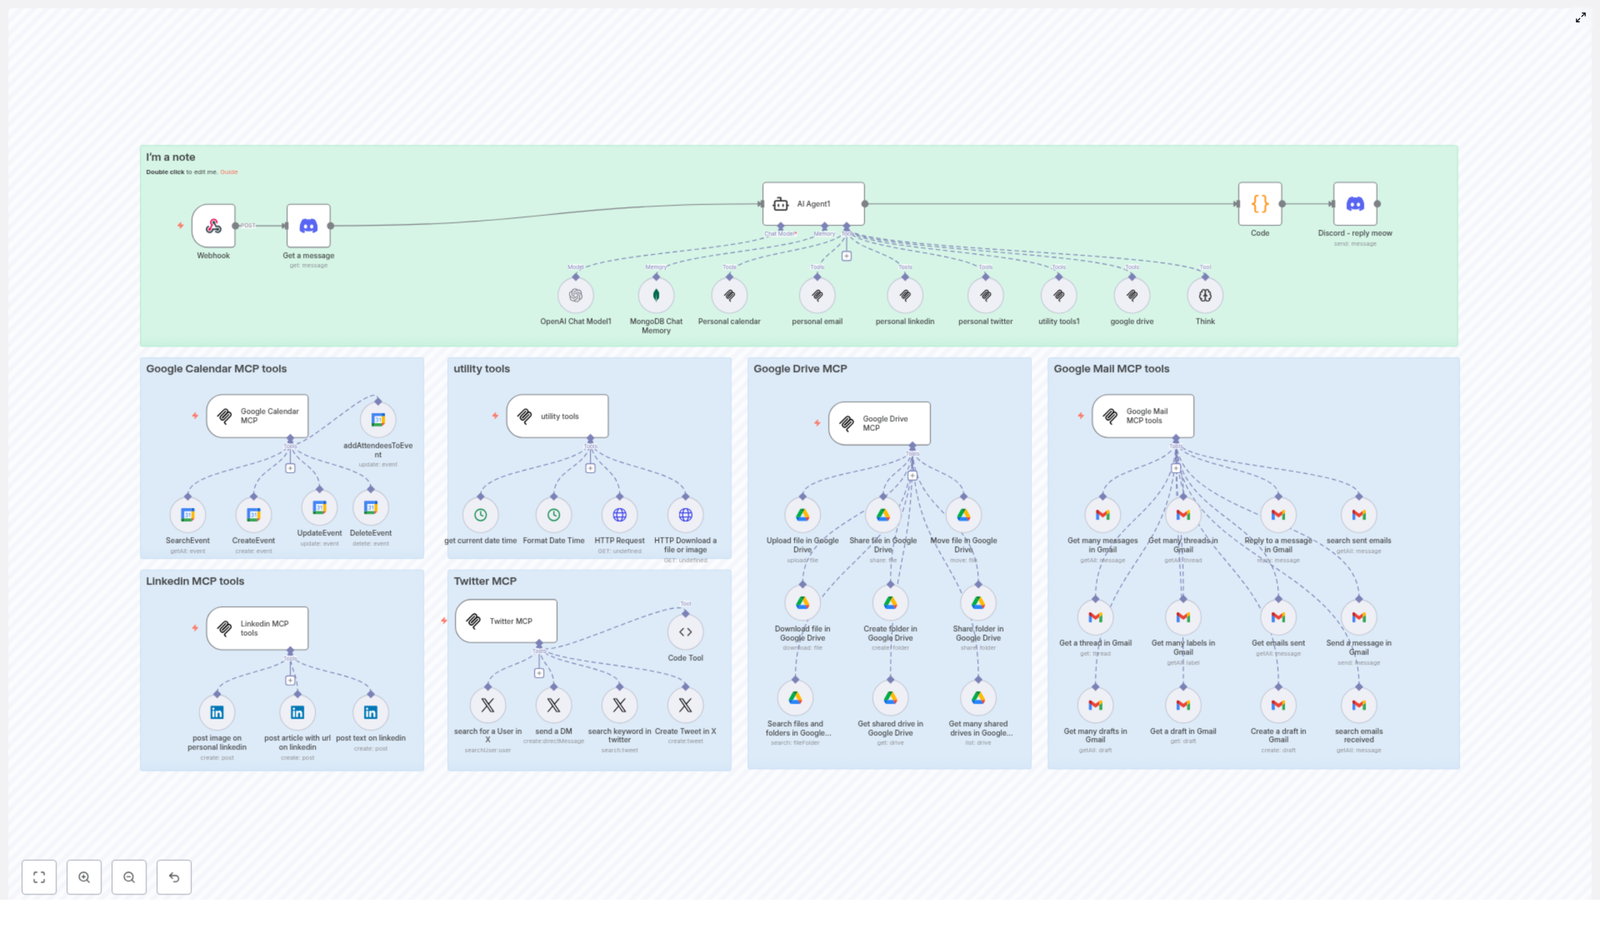Select the "post image on personal linkedin" node
The image size is (1600, 938).
point(216,712)
